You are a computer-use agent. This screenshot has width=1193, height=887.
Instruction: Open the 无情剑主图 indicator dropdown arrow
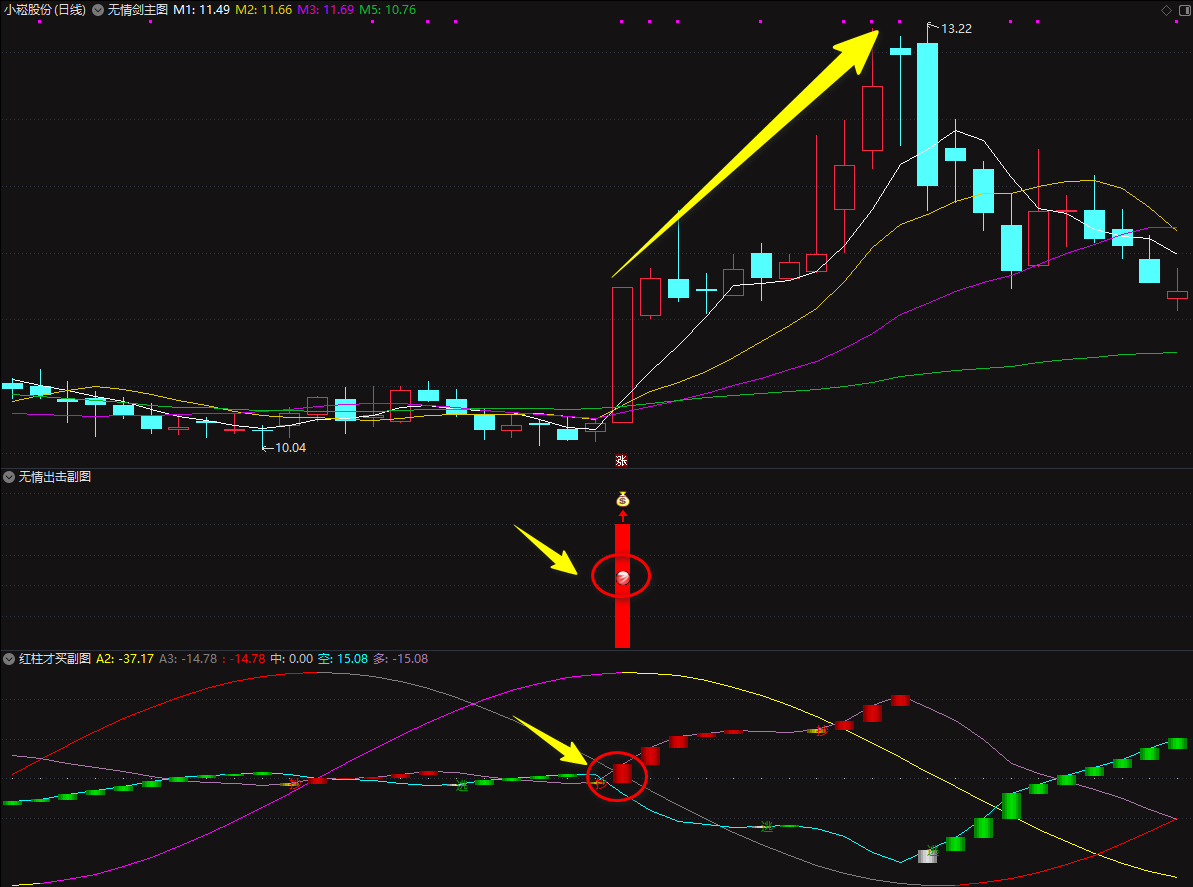[x=98, y=10]
